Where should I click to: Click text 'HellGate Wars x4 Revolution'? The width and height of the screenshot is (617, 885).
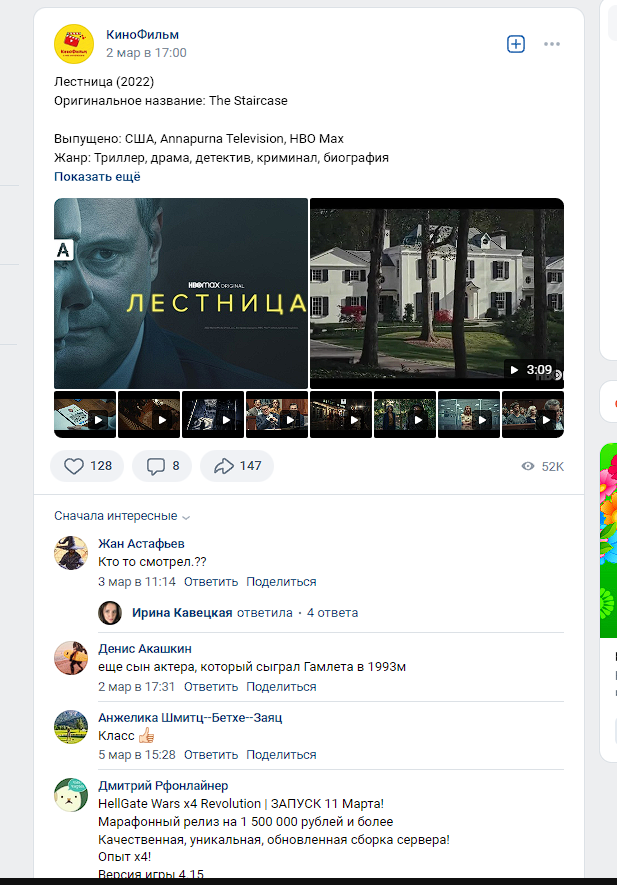point(180,804)
